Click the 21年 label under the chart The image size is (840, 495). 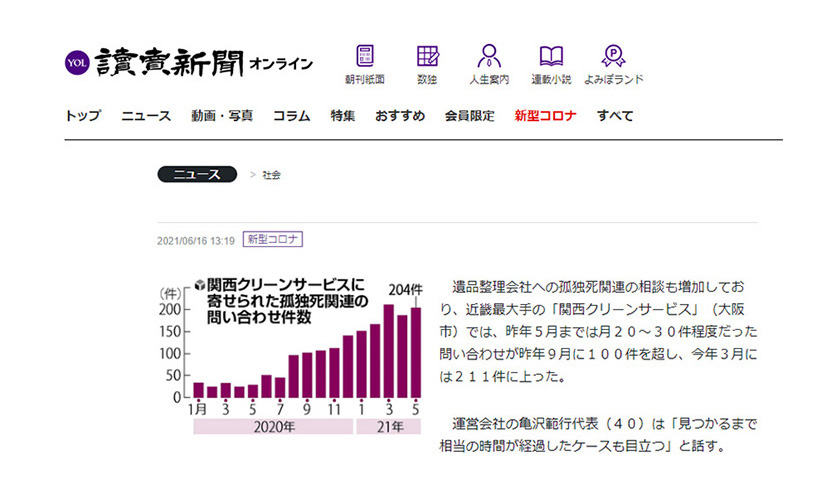click(389, 427)
